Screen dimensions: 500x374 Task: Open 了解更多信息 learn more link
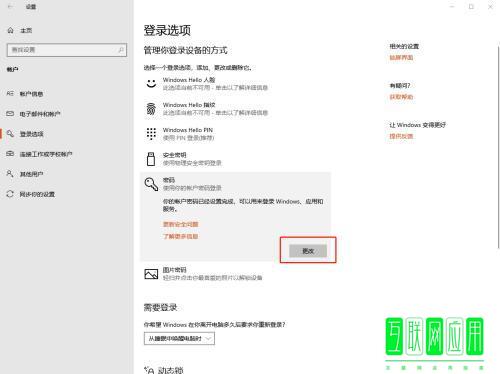180,236
